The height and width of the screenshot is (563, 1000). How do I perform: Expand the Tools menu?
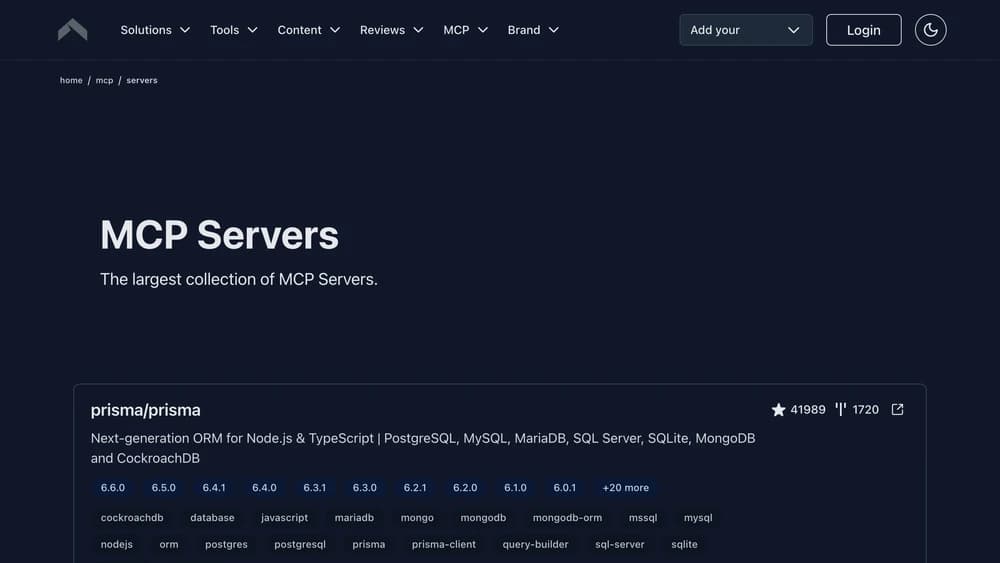coord(233,30)
